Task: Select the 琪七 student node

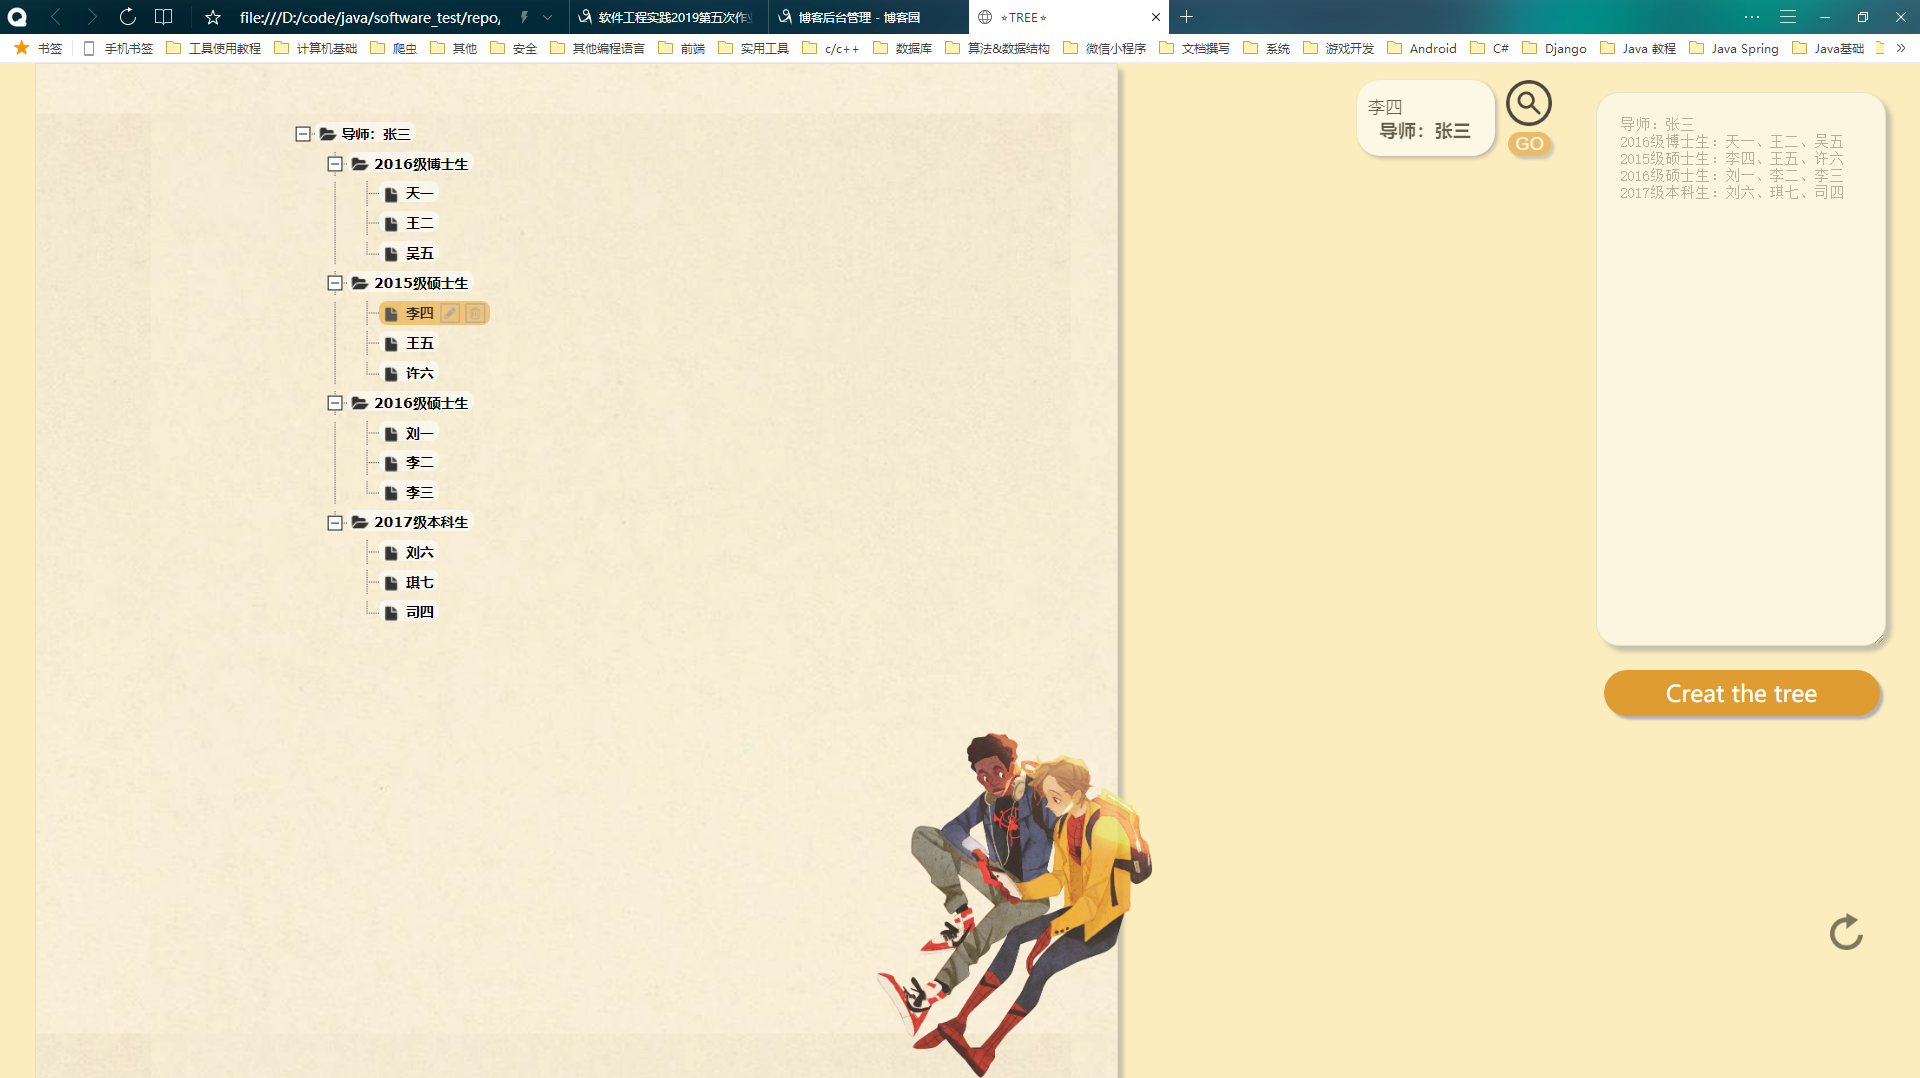Action: 410,582
